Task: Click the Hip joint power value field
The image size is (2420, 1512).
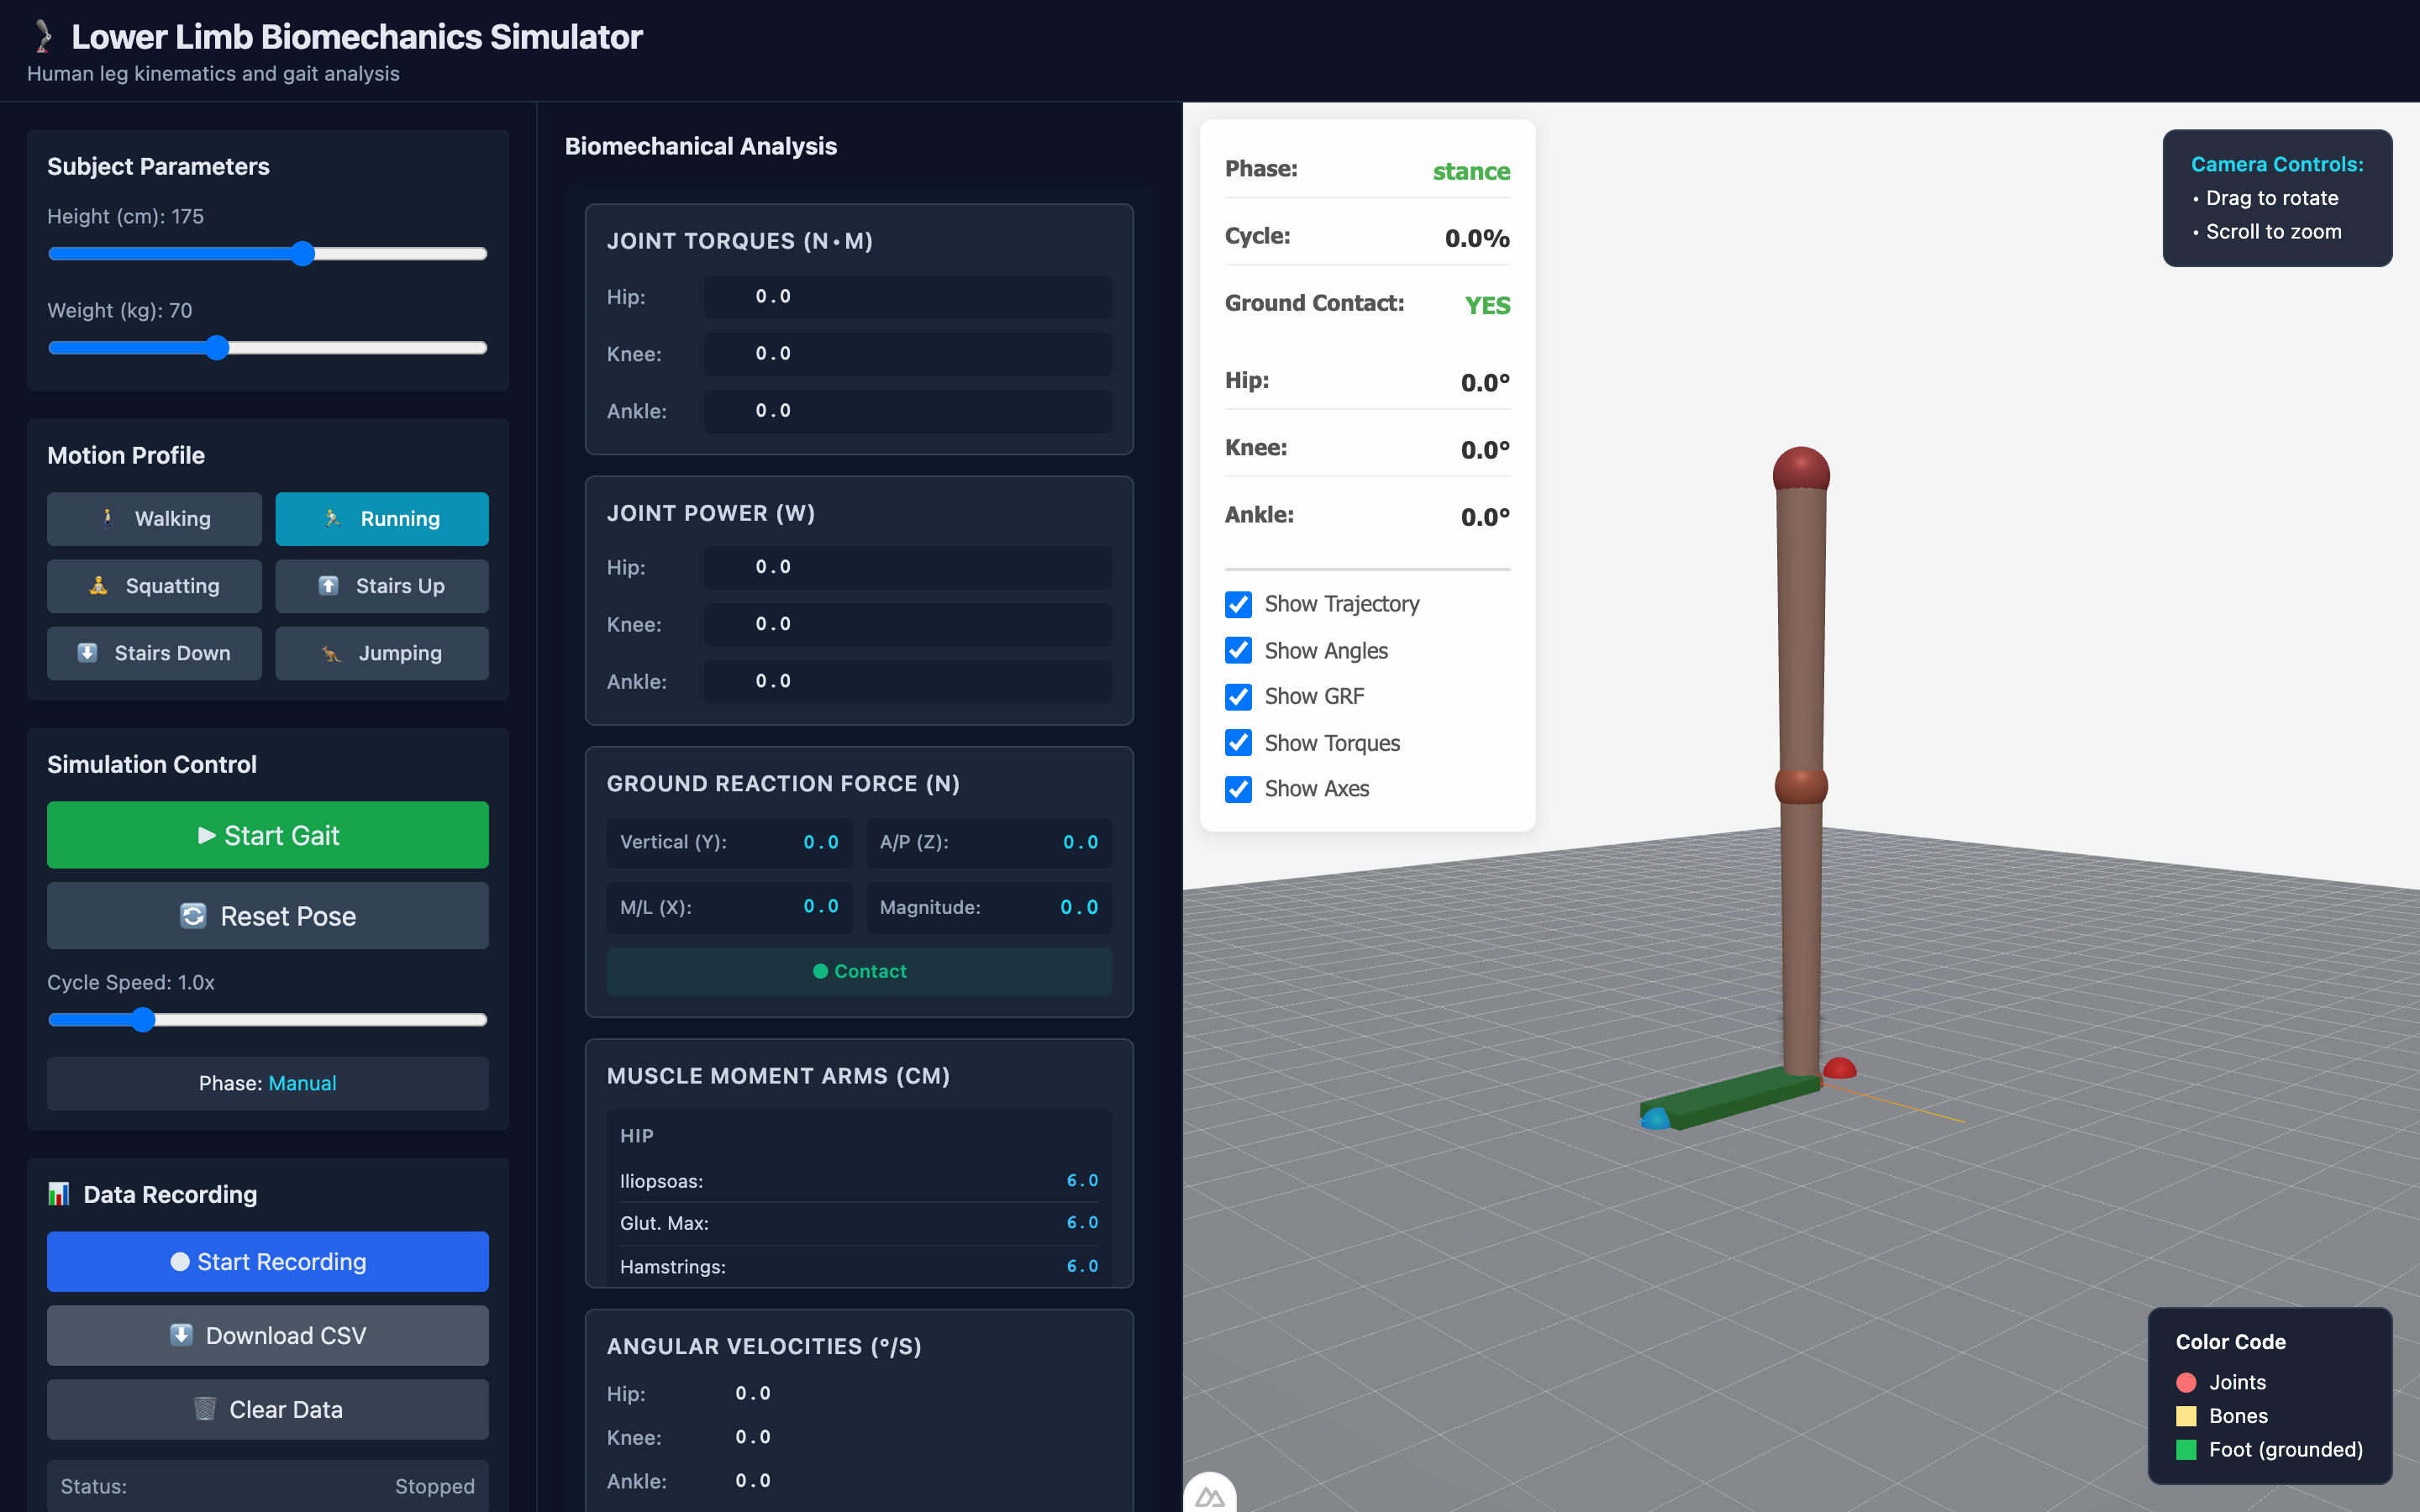Action: click(908, 567)
